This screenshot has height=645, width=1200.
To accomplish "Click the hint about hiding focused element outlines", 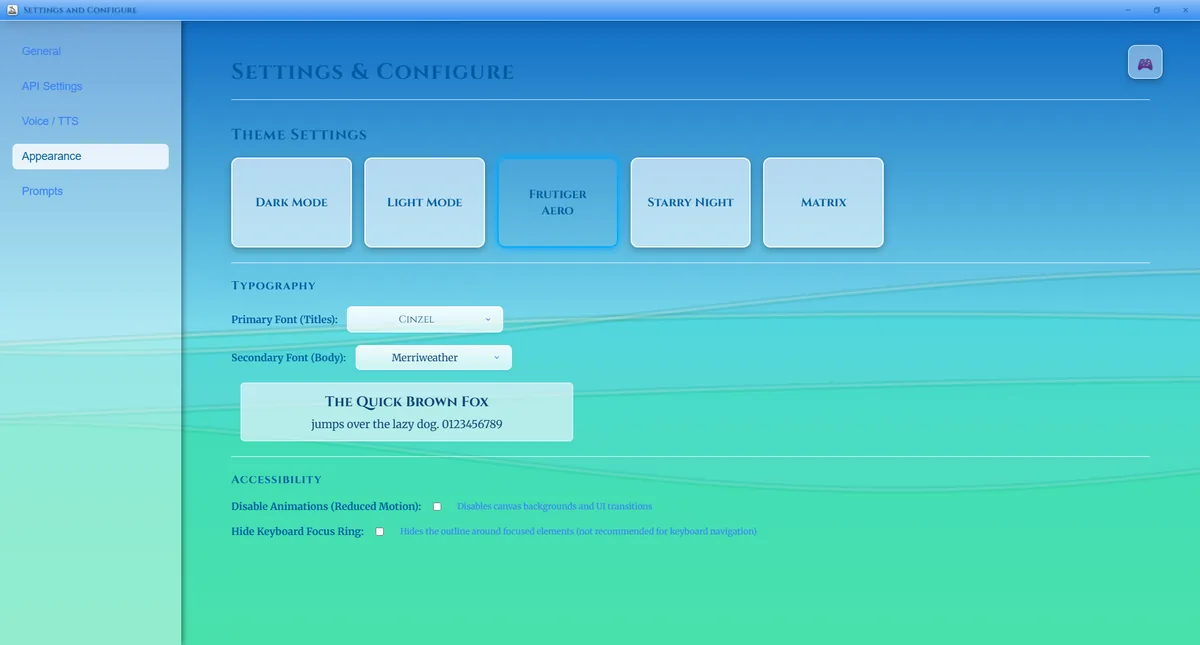I will coord(578,532).
